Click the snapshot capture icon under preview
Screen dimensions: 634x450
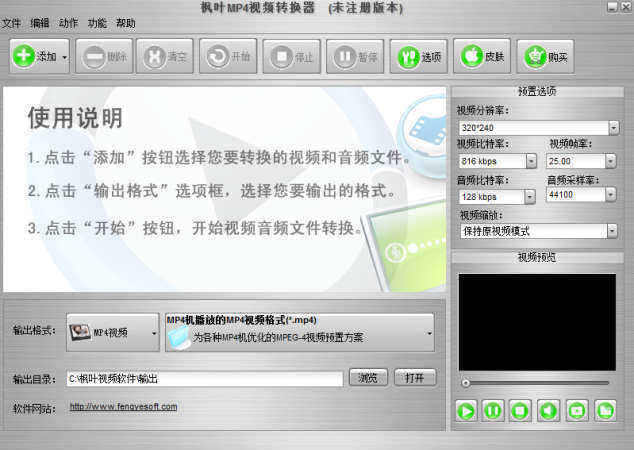click(577, 411)
